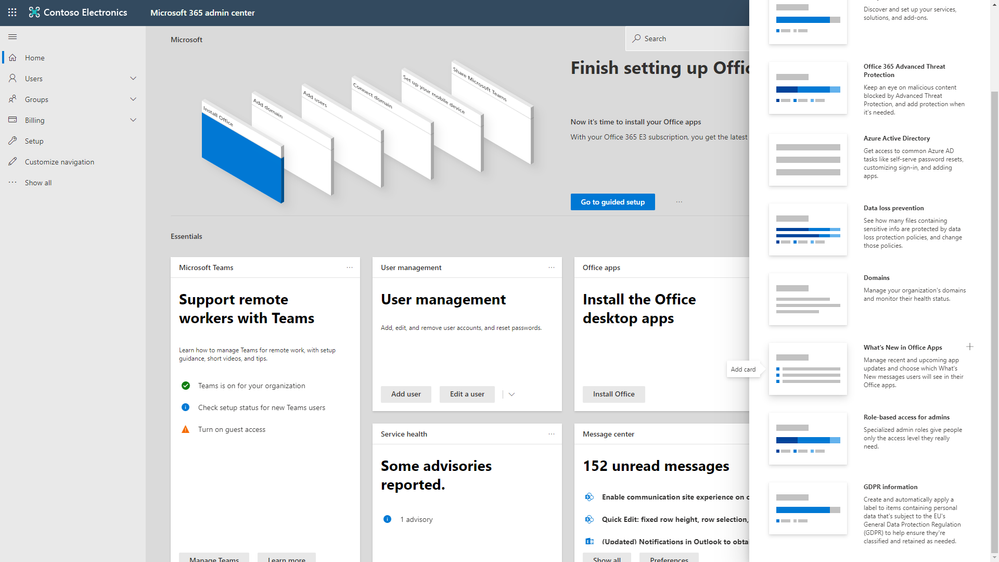Click the Setup wrench icon
The width and height of the screenshot is (999, 562).
12,141
